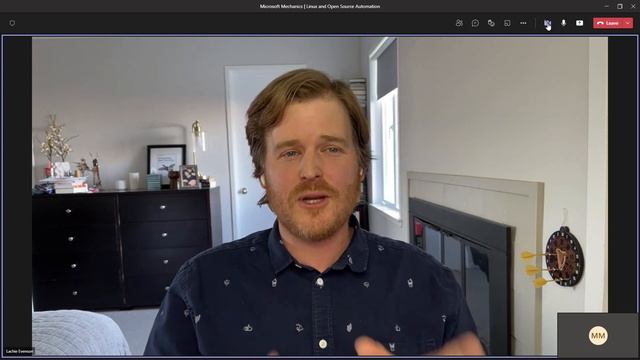Select the main speaker video
The image size is (640, 360).
tap(320, 196)
